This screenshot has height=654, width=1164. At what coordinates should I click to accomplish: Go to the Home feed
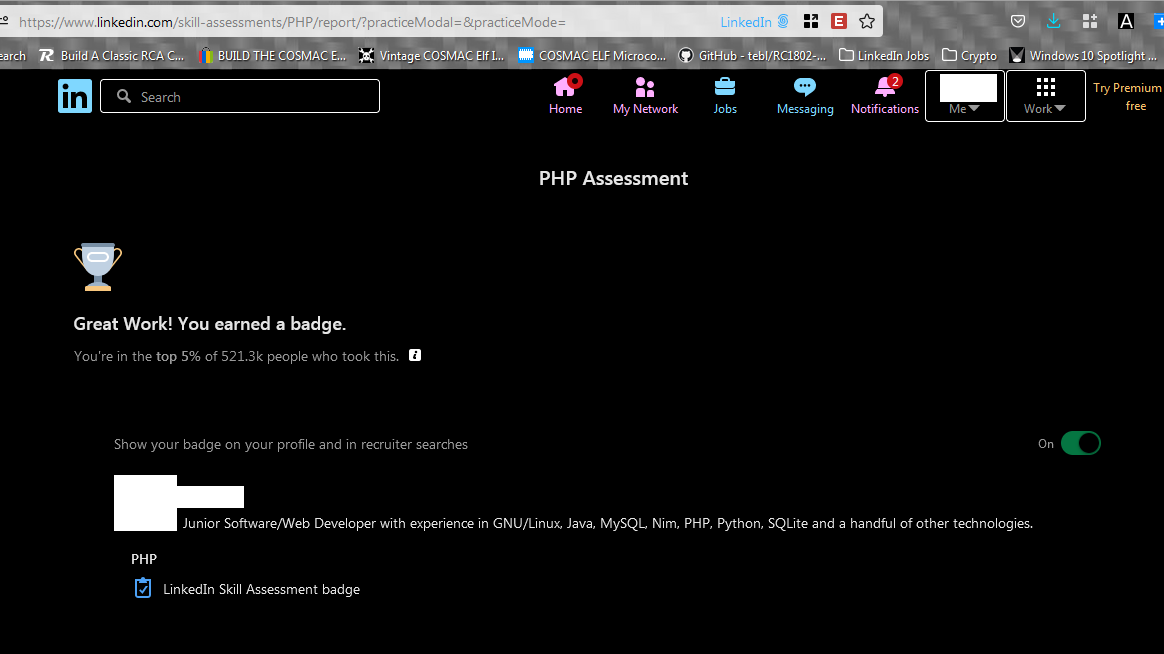click(566, 96)
